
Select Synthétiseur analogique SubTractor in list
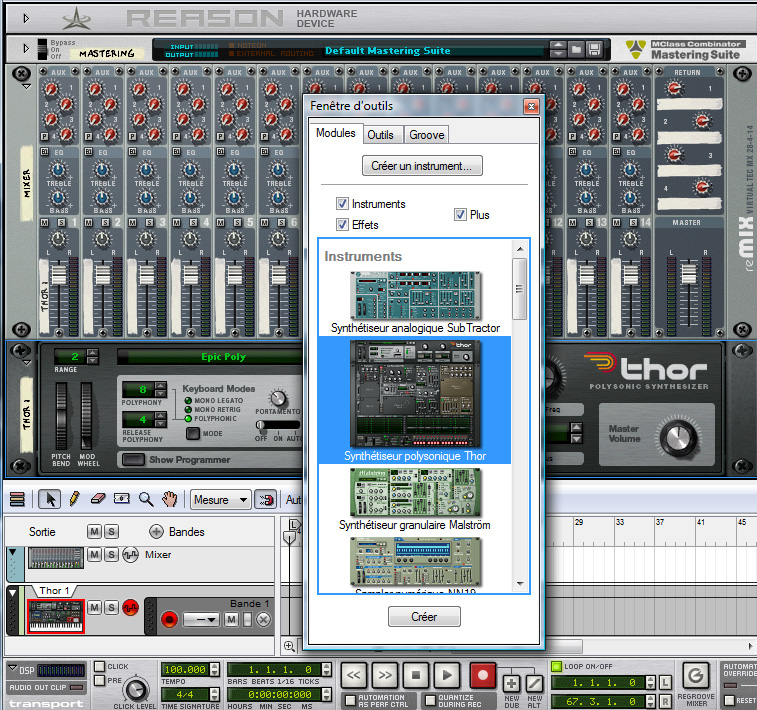415,302
